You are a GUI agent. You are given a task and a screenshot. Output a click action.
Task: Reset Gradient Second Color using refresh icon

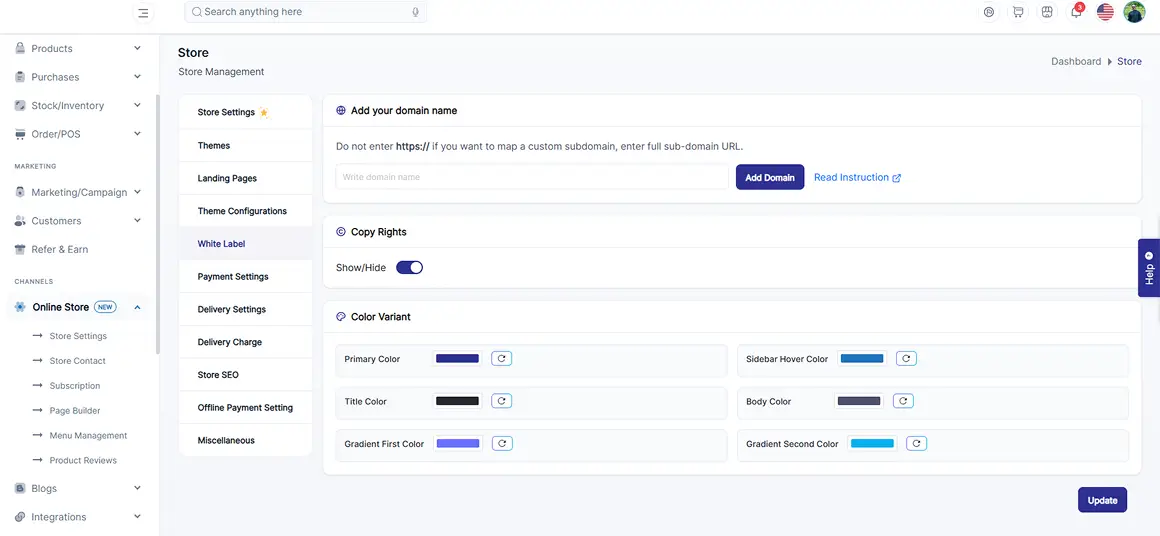coord(917,444)
